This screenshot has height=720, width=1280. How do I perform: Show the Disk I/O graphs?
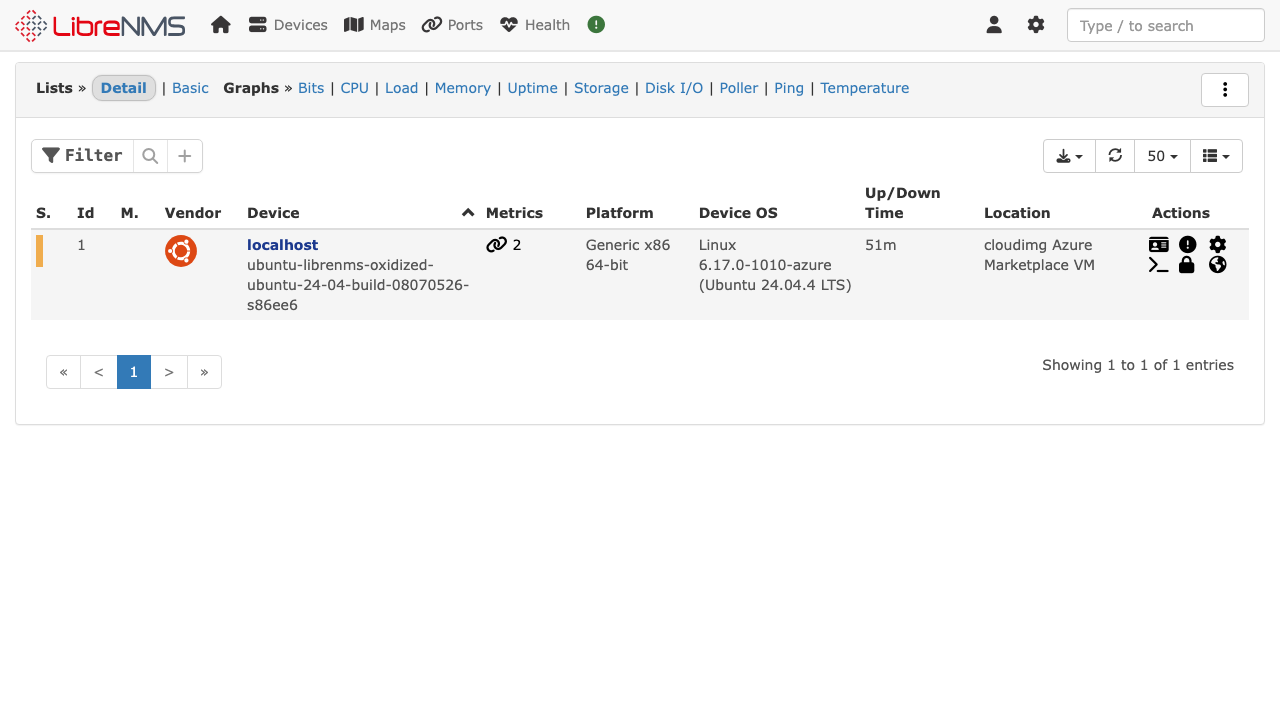674,88
